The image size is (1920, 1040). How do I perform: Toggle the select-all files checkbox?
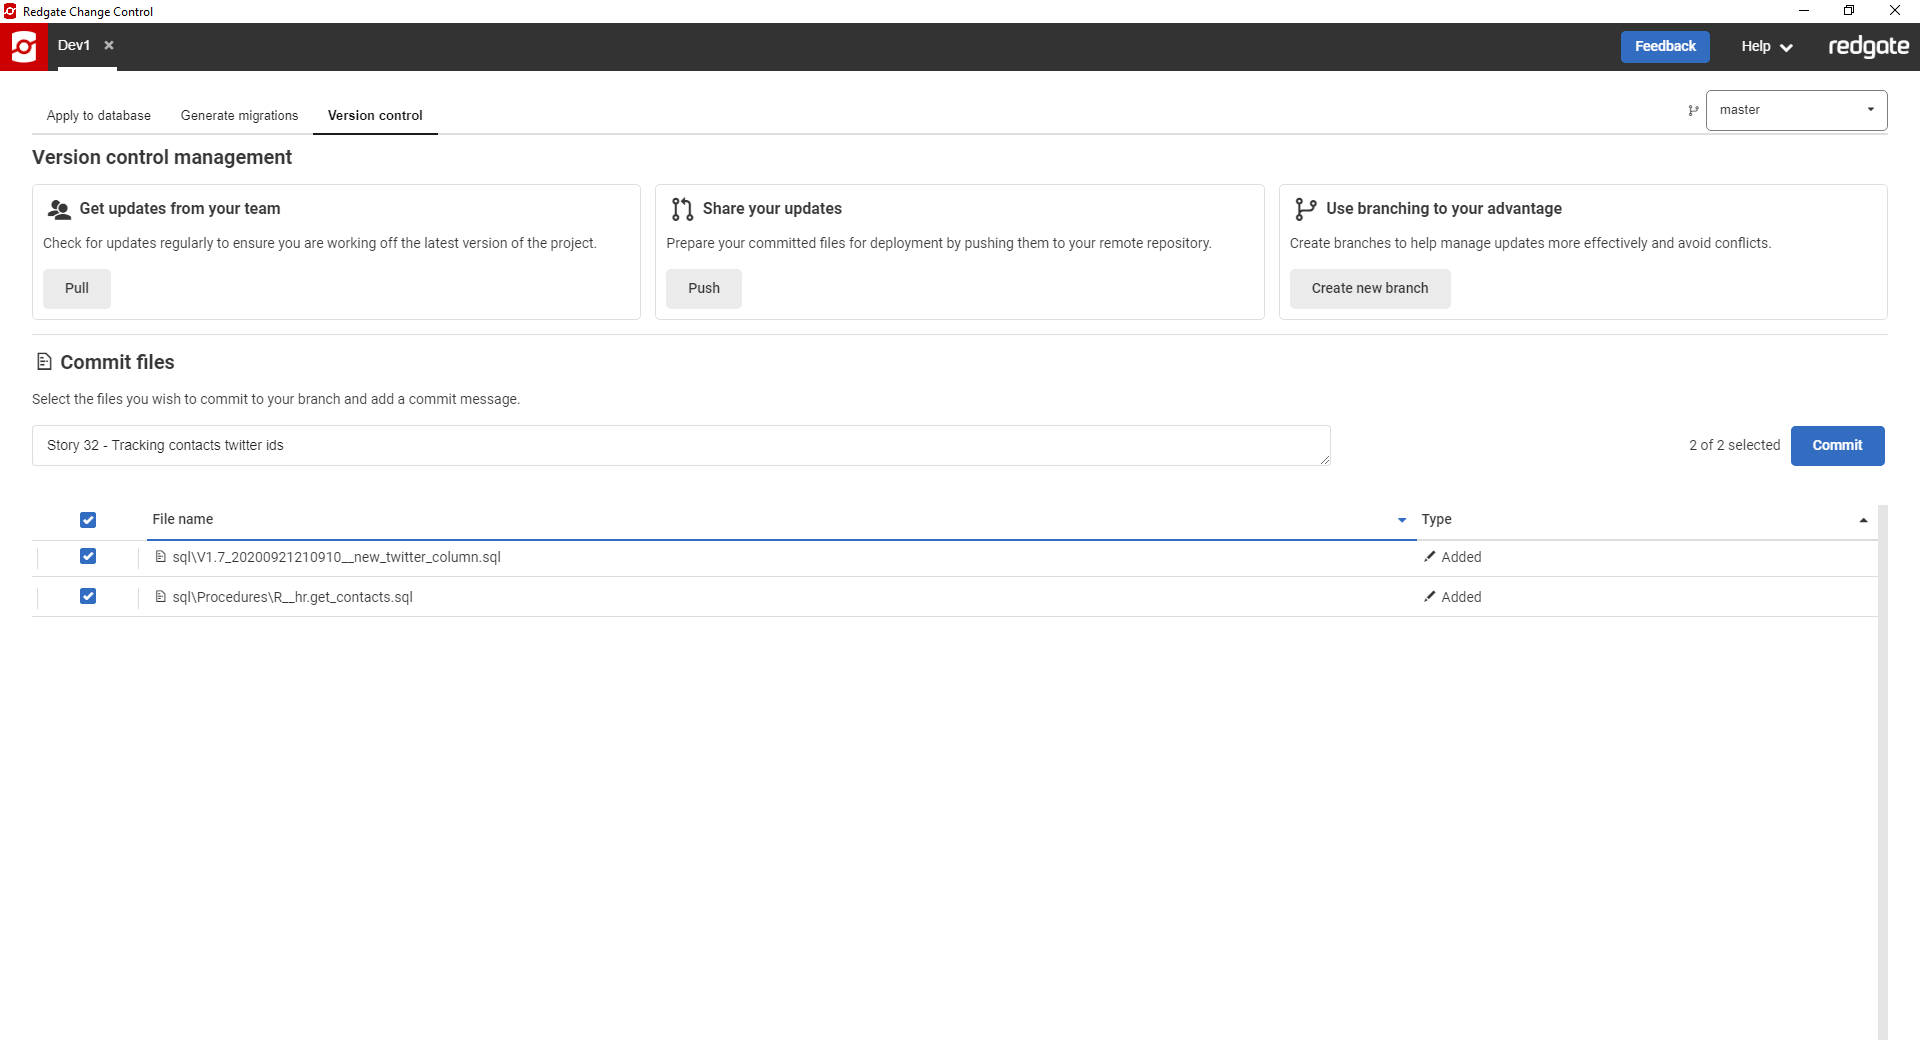(x=88, y=520)
